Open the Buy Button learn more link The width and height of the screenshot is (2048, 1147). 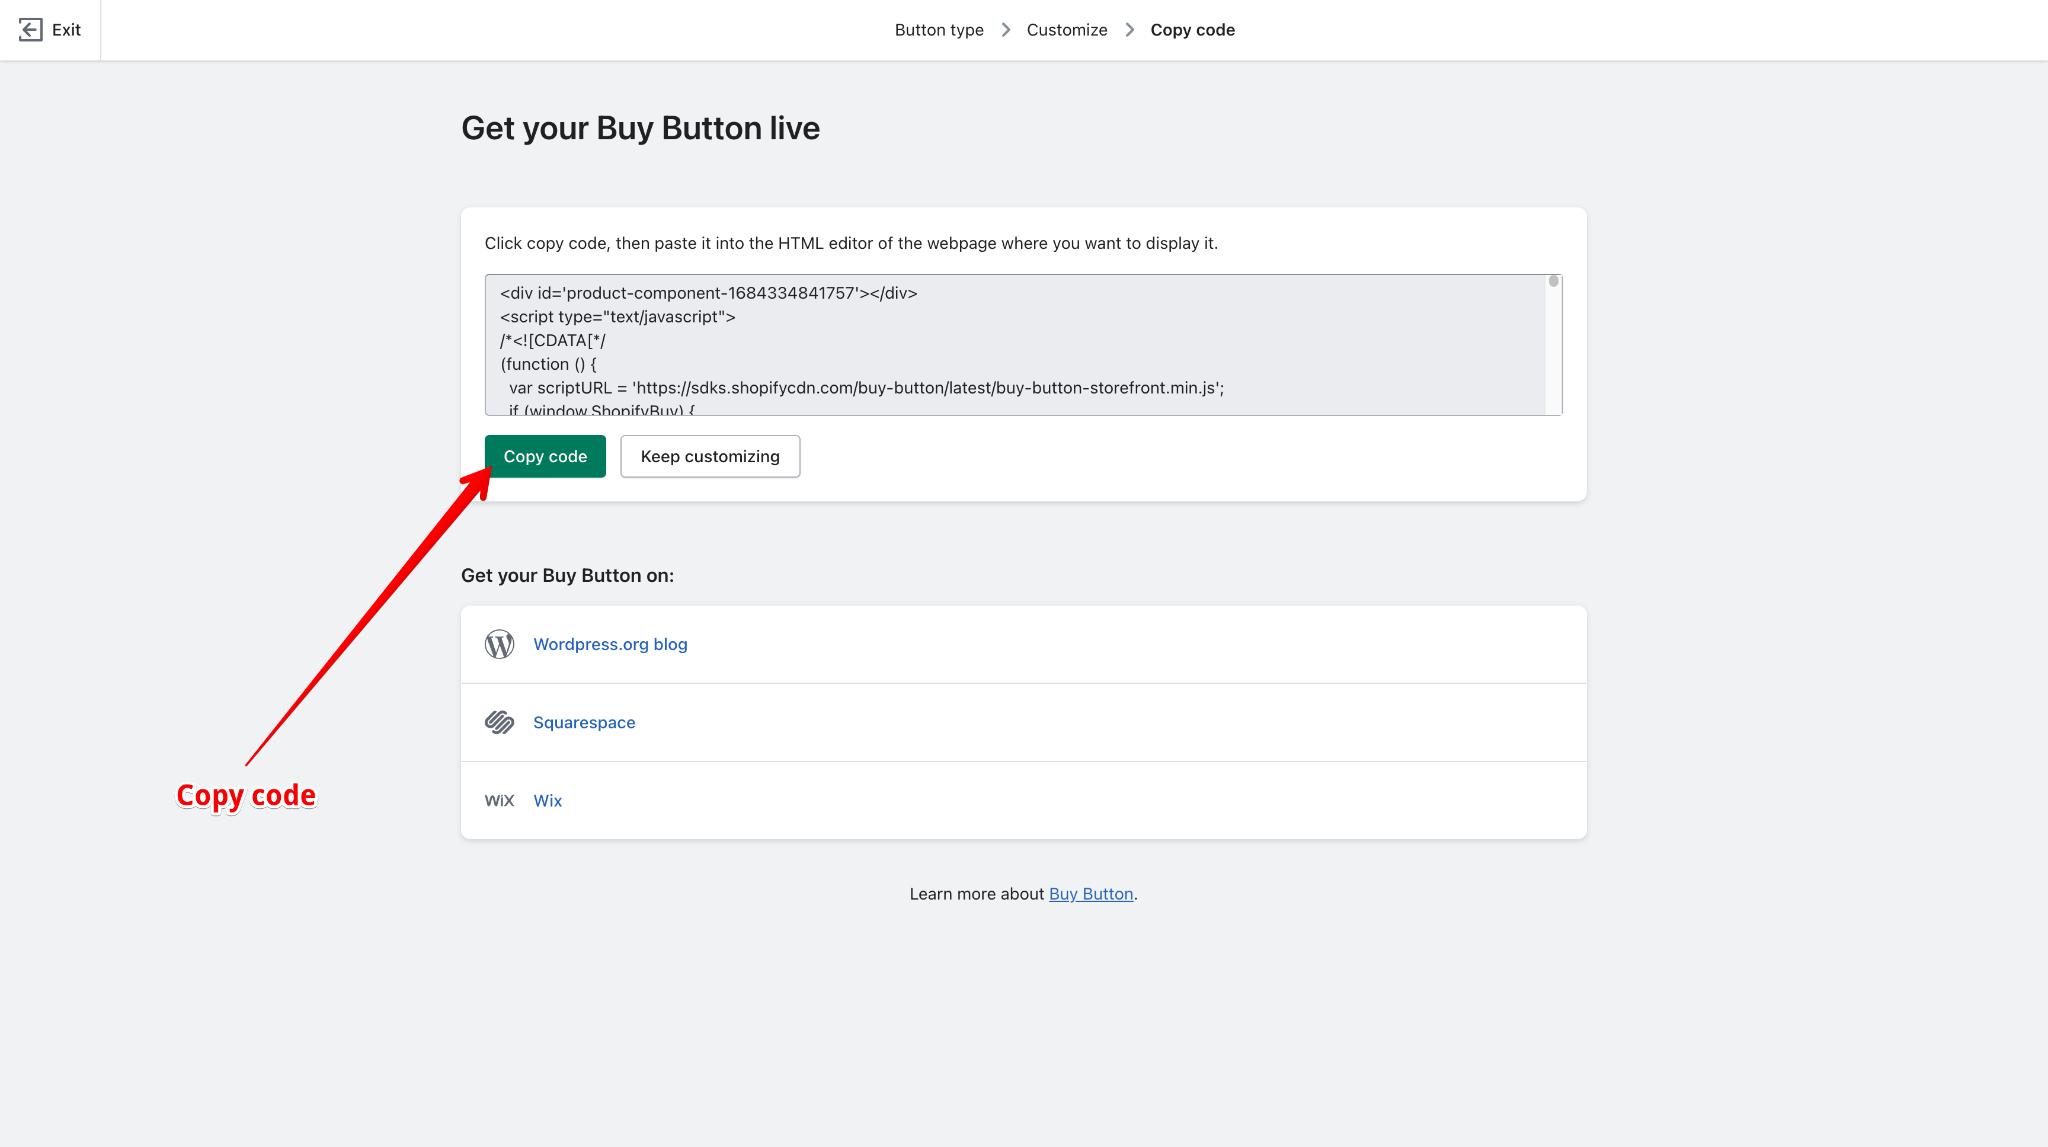(x=1090, y=893)
